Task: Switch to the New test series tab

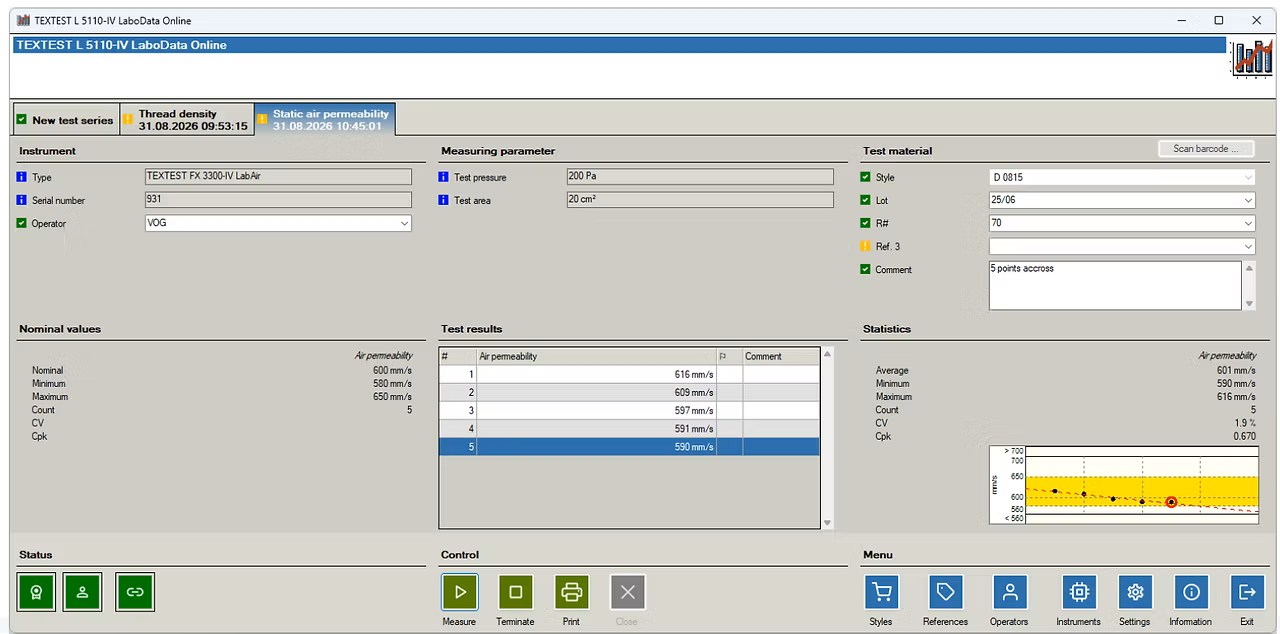Action: click(66, 120)
